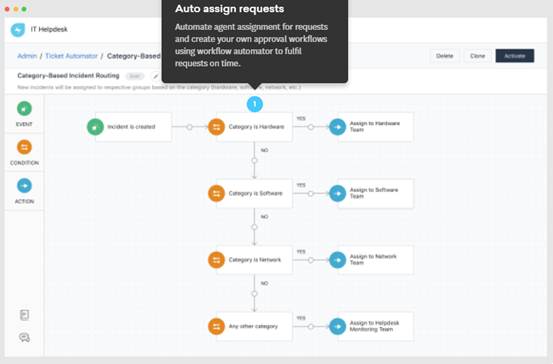This screenshot has width=553, height=364.
Task: Select the orange Condition icon in sidebar
Action: (24, 147)
